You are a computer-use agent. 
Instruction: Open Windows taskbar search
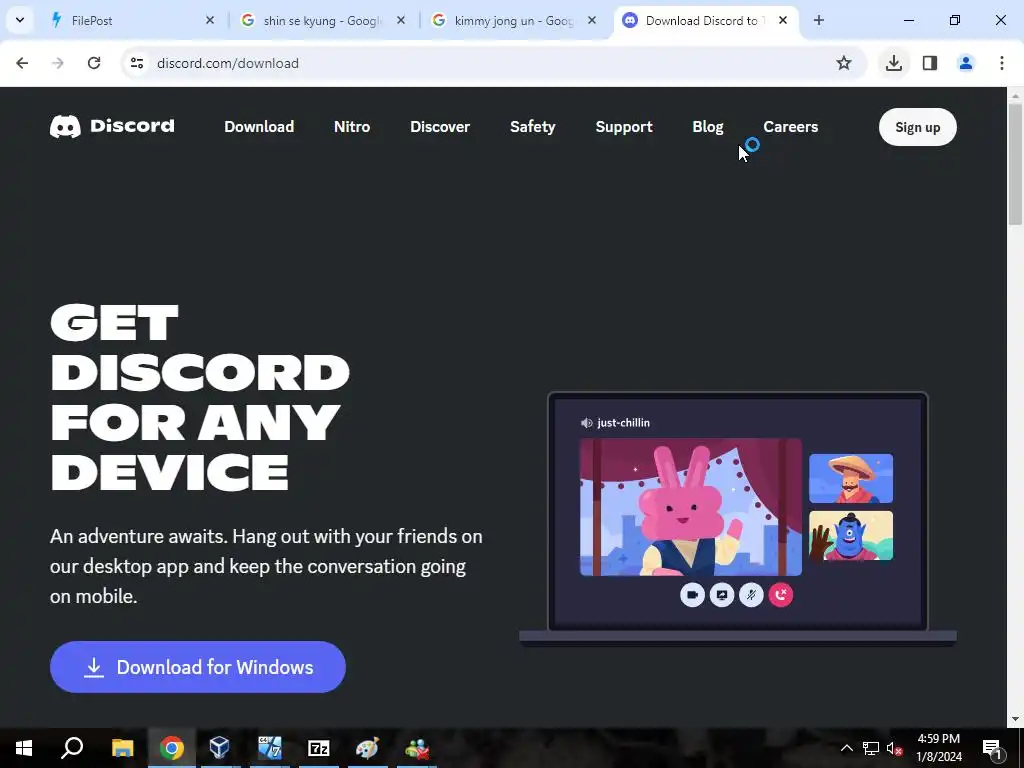(72, 748)
